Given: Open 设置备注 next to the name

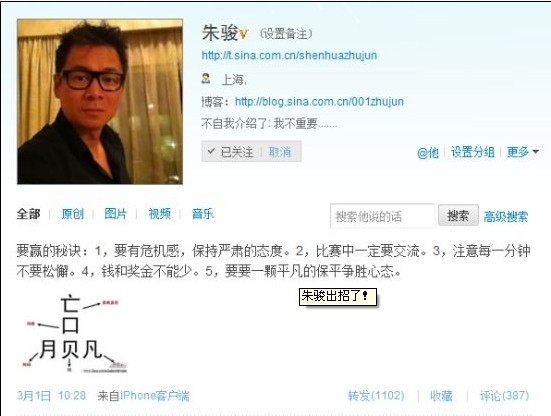Looking at the screenshot, I should (286, 34).
